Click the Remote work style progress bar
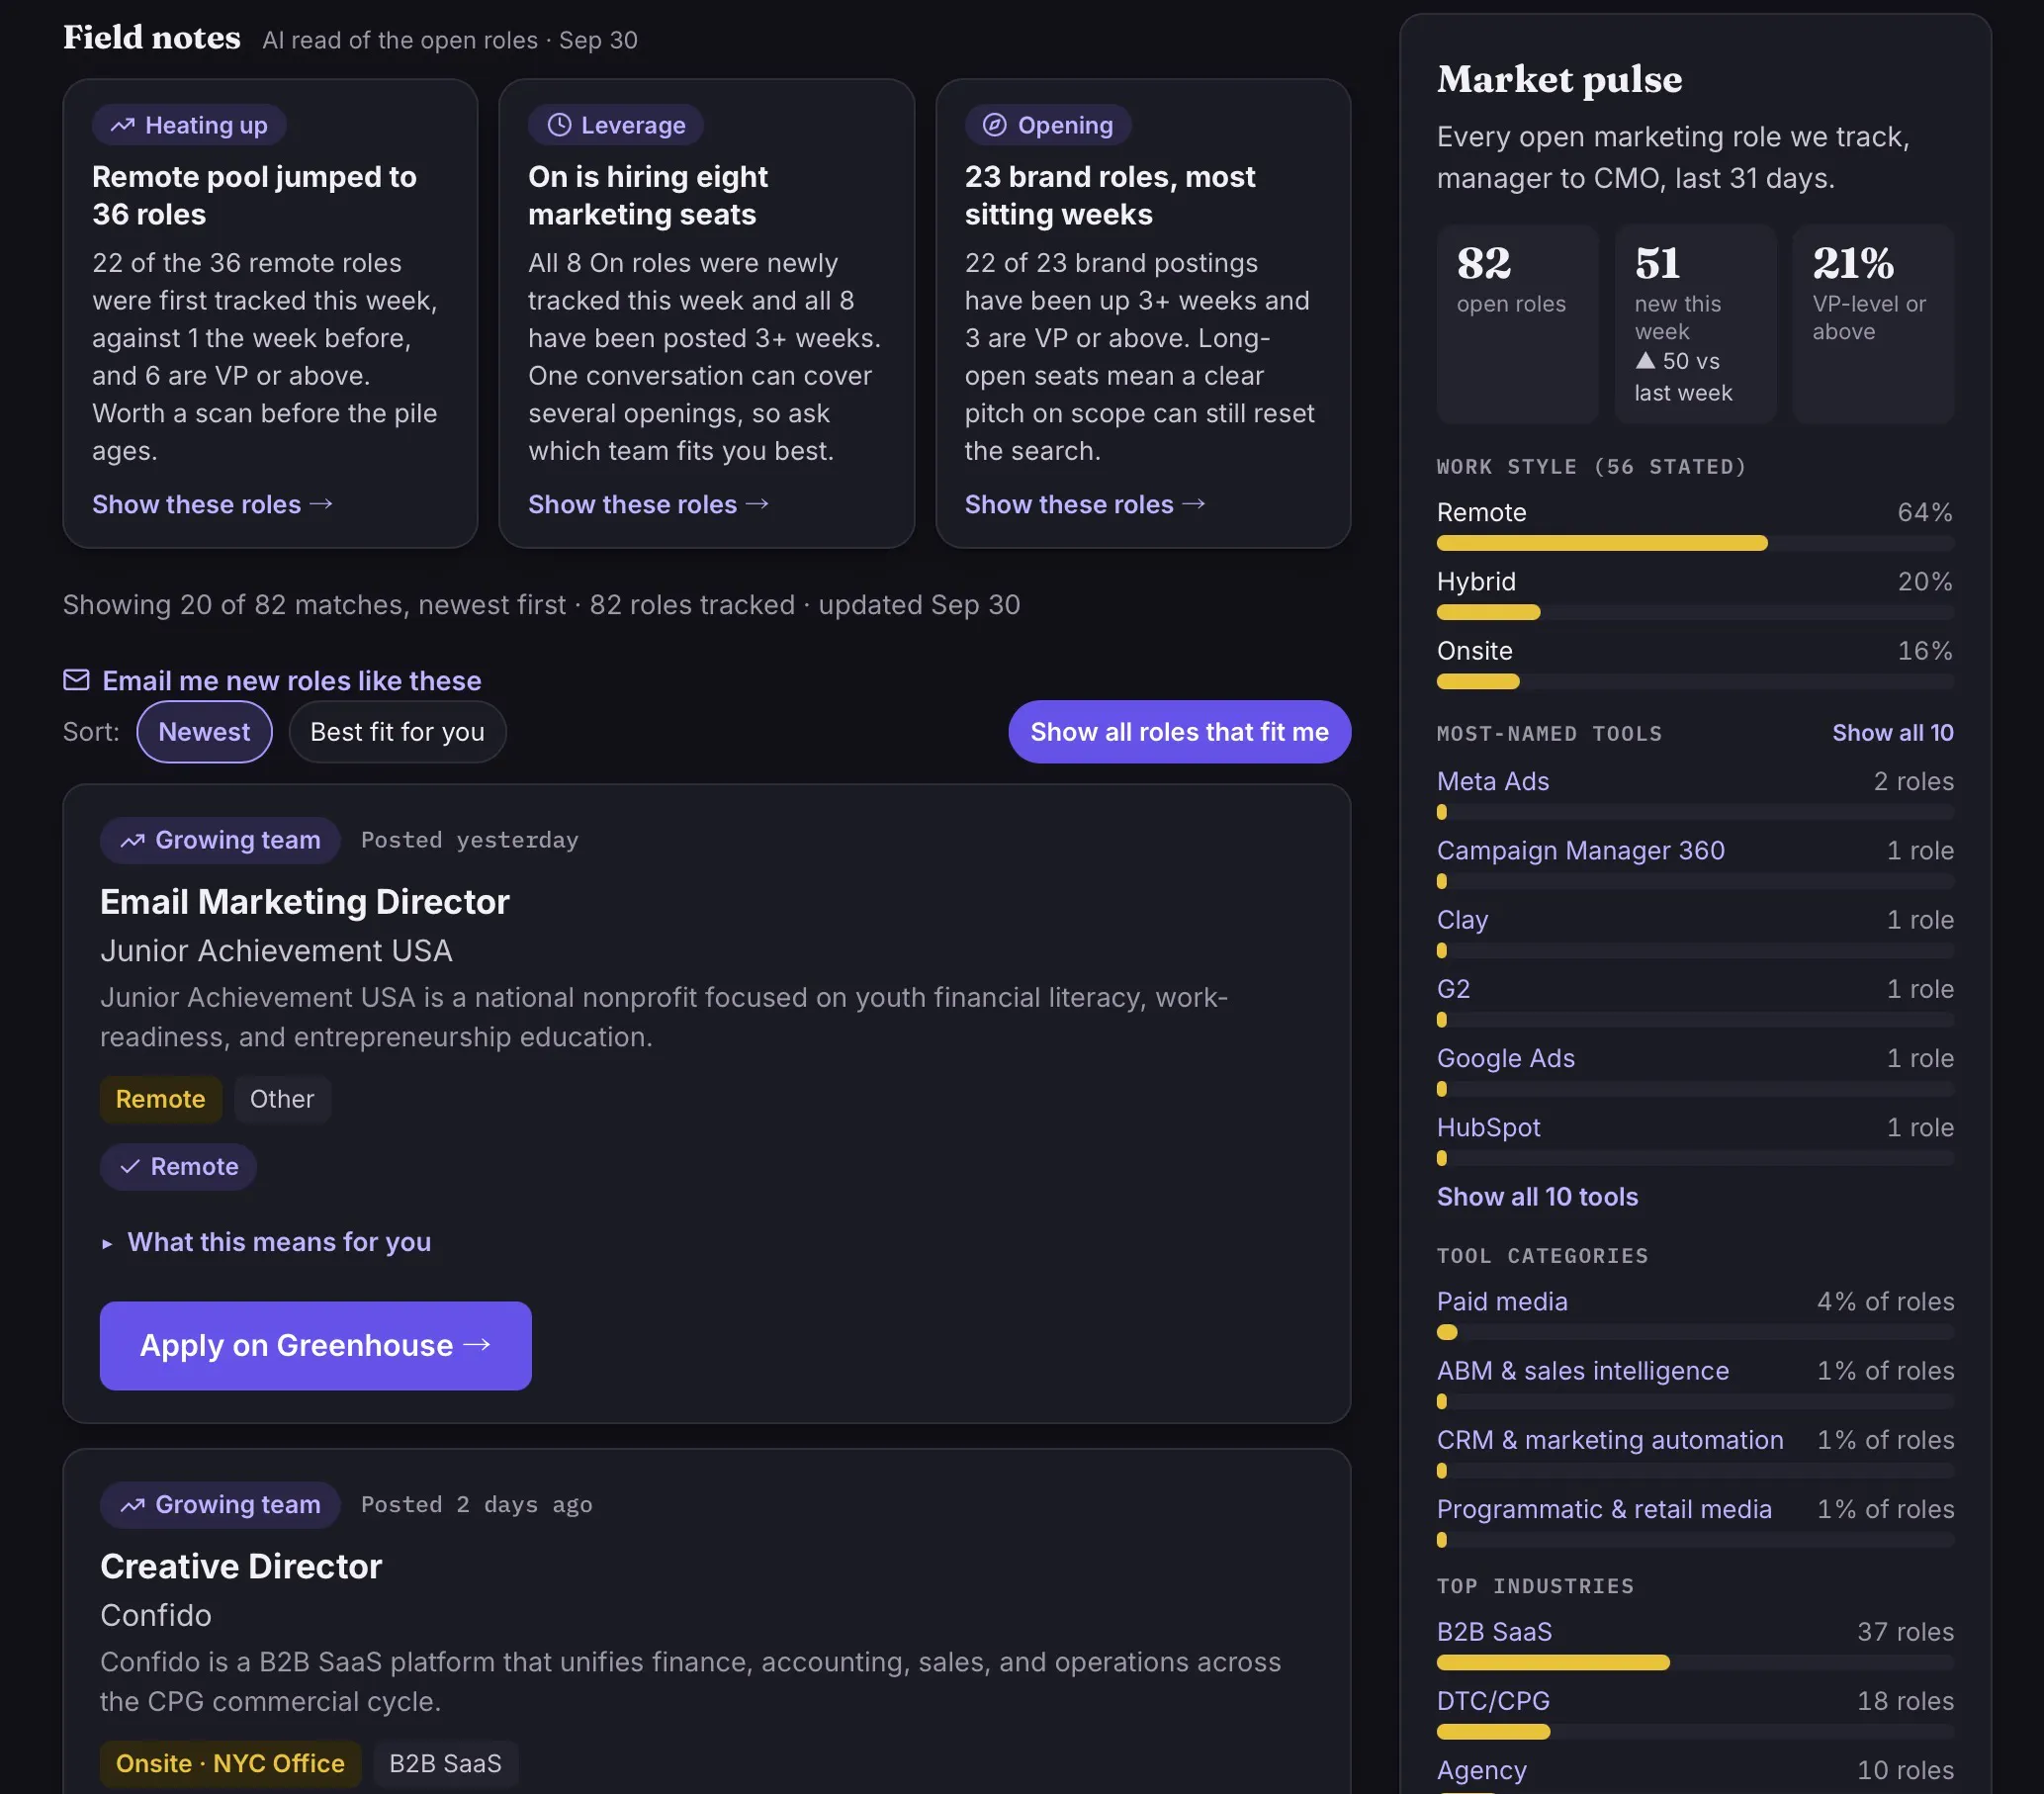 click(x=1695, y=543)
